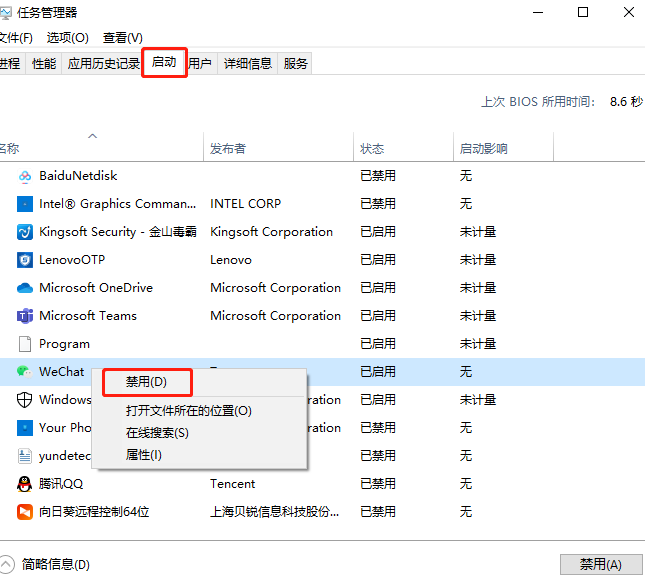Click the '已禁用' status of BaiduNetdisk

[x=378, y=176]
